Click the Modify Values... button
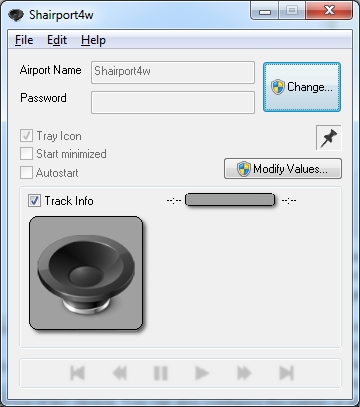This screenshot has height=407, width=360. [283, 169]
